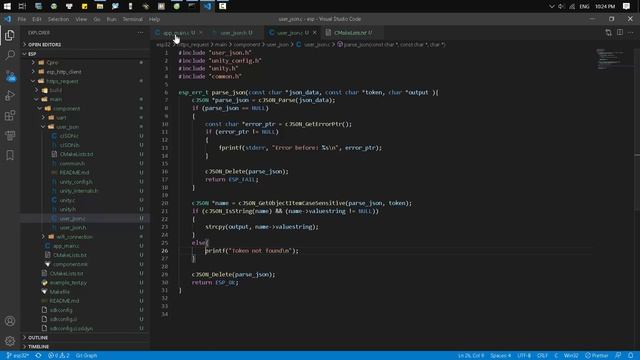Expand the uart folder
640x360 pixels.
tap(61, 118)
